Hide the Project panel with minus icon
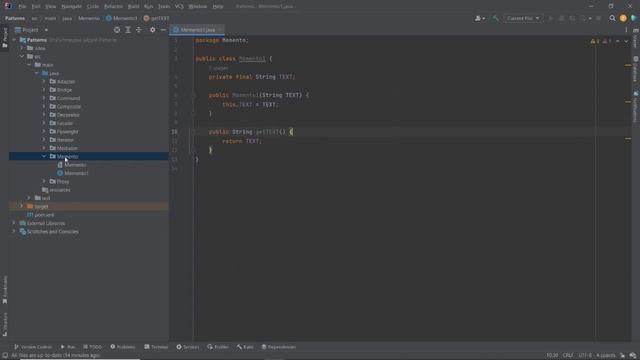Image resolution: width=640 pixels, height=360 pixels. point(163,30)
